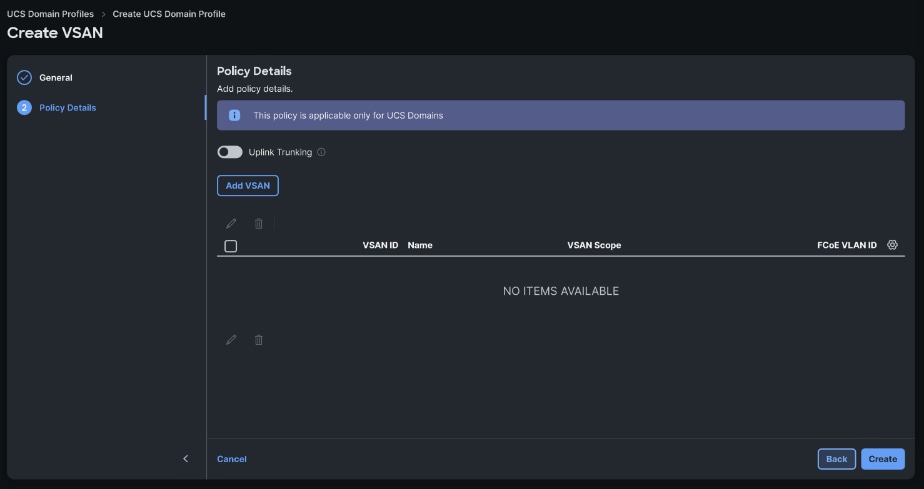Check the select-all checkbox in the table header
Image resolution: width=924 pixels, height=489 pixels.
231,246
